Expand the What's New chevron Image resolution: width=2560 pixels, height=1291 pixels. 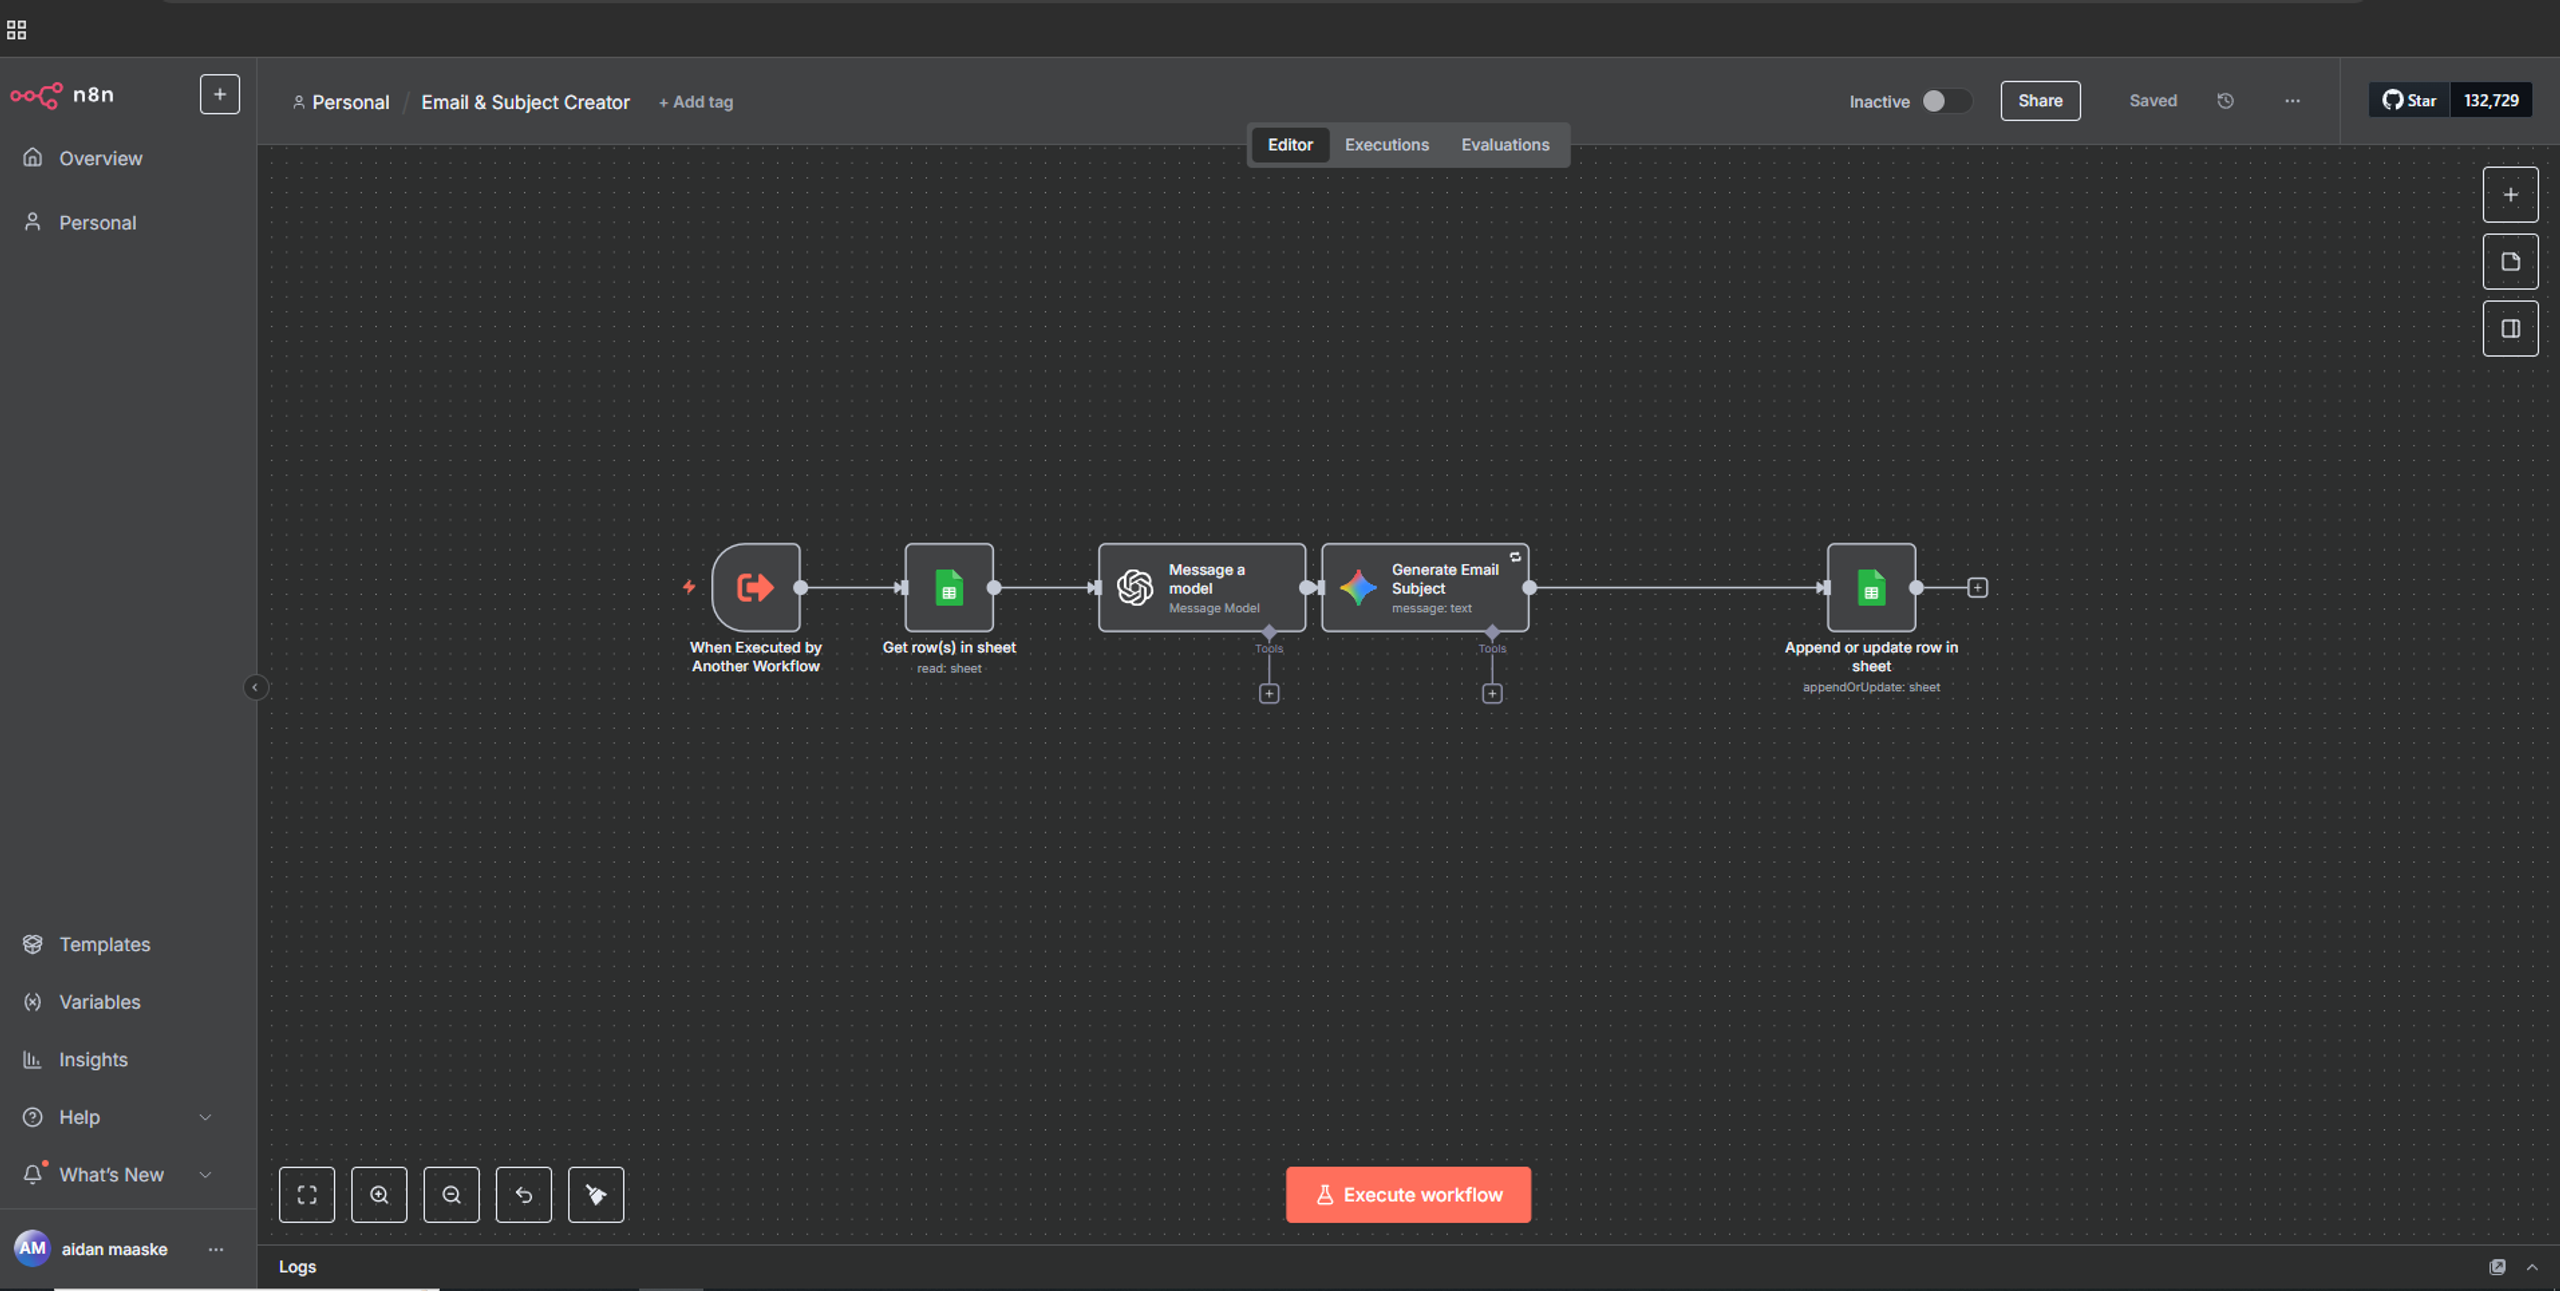pyautogui.click(x=205, y=1175)
